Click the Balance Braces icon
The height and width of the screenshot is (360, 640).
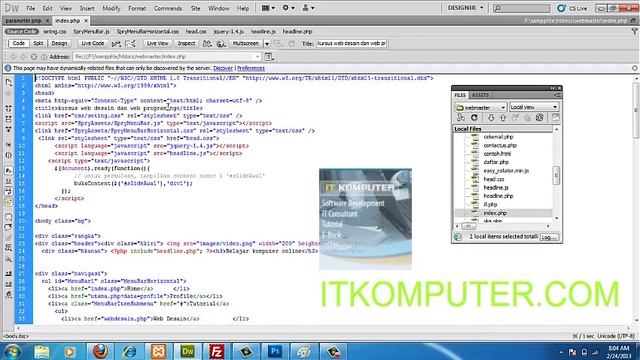(x=9, y=155)
